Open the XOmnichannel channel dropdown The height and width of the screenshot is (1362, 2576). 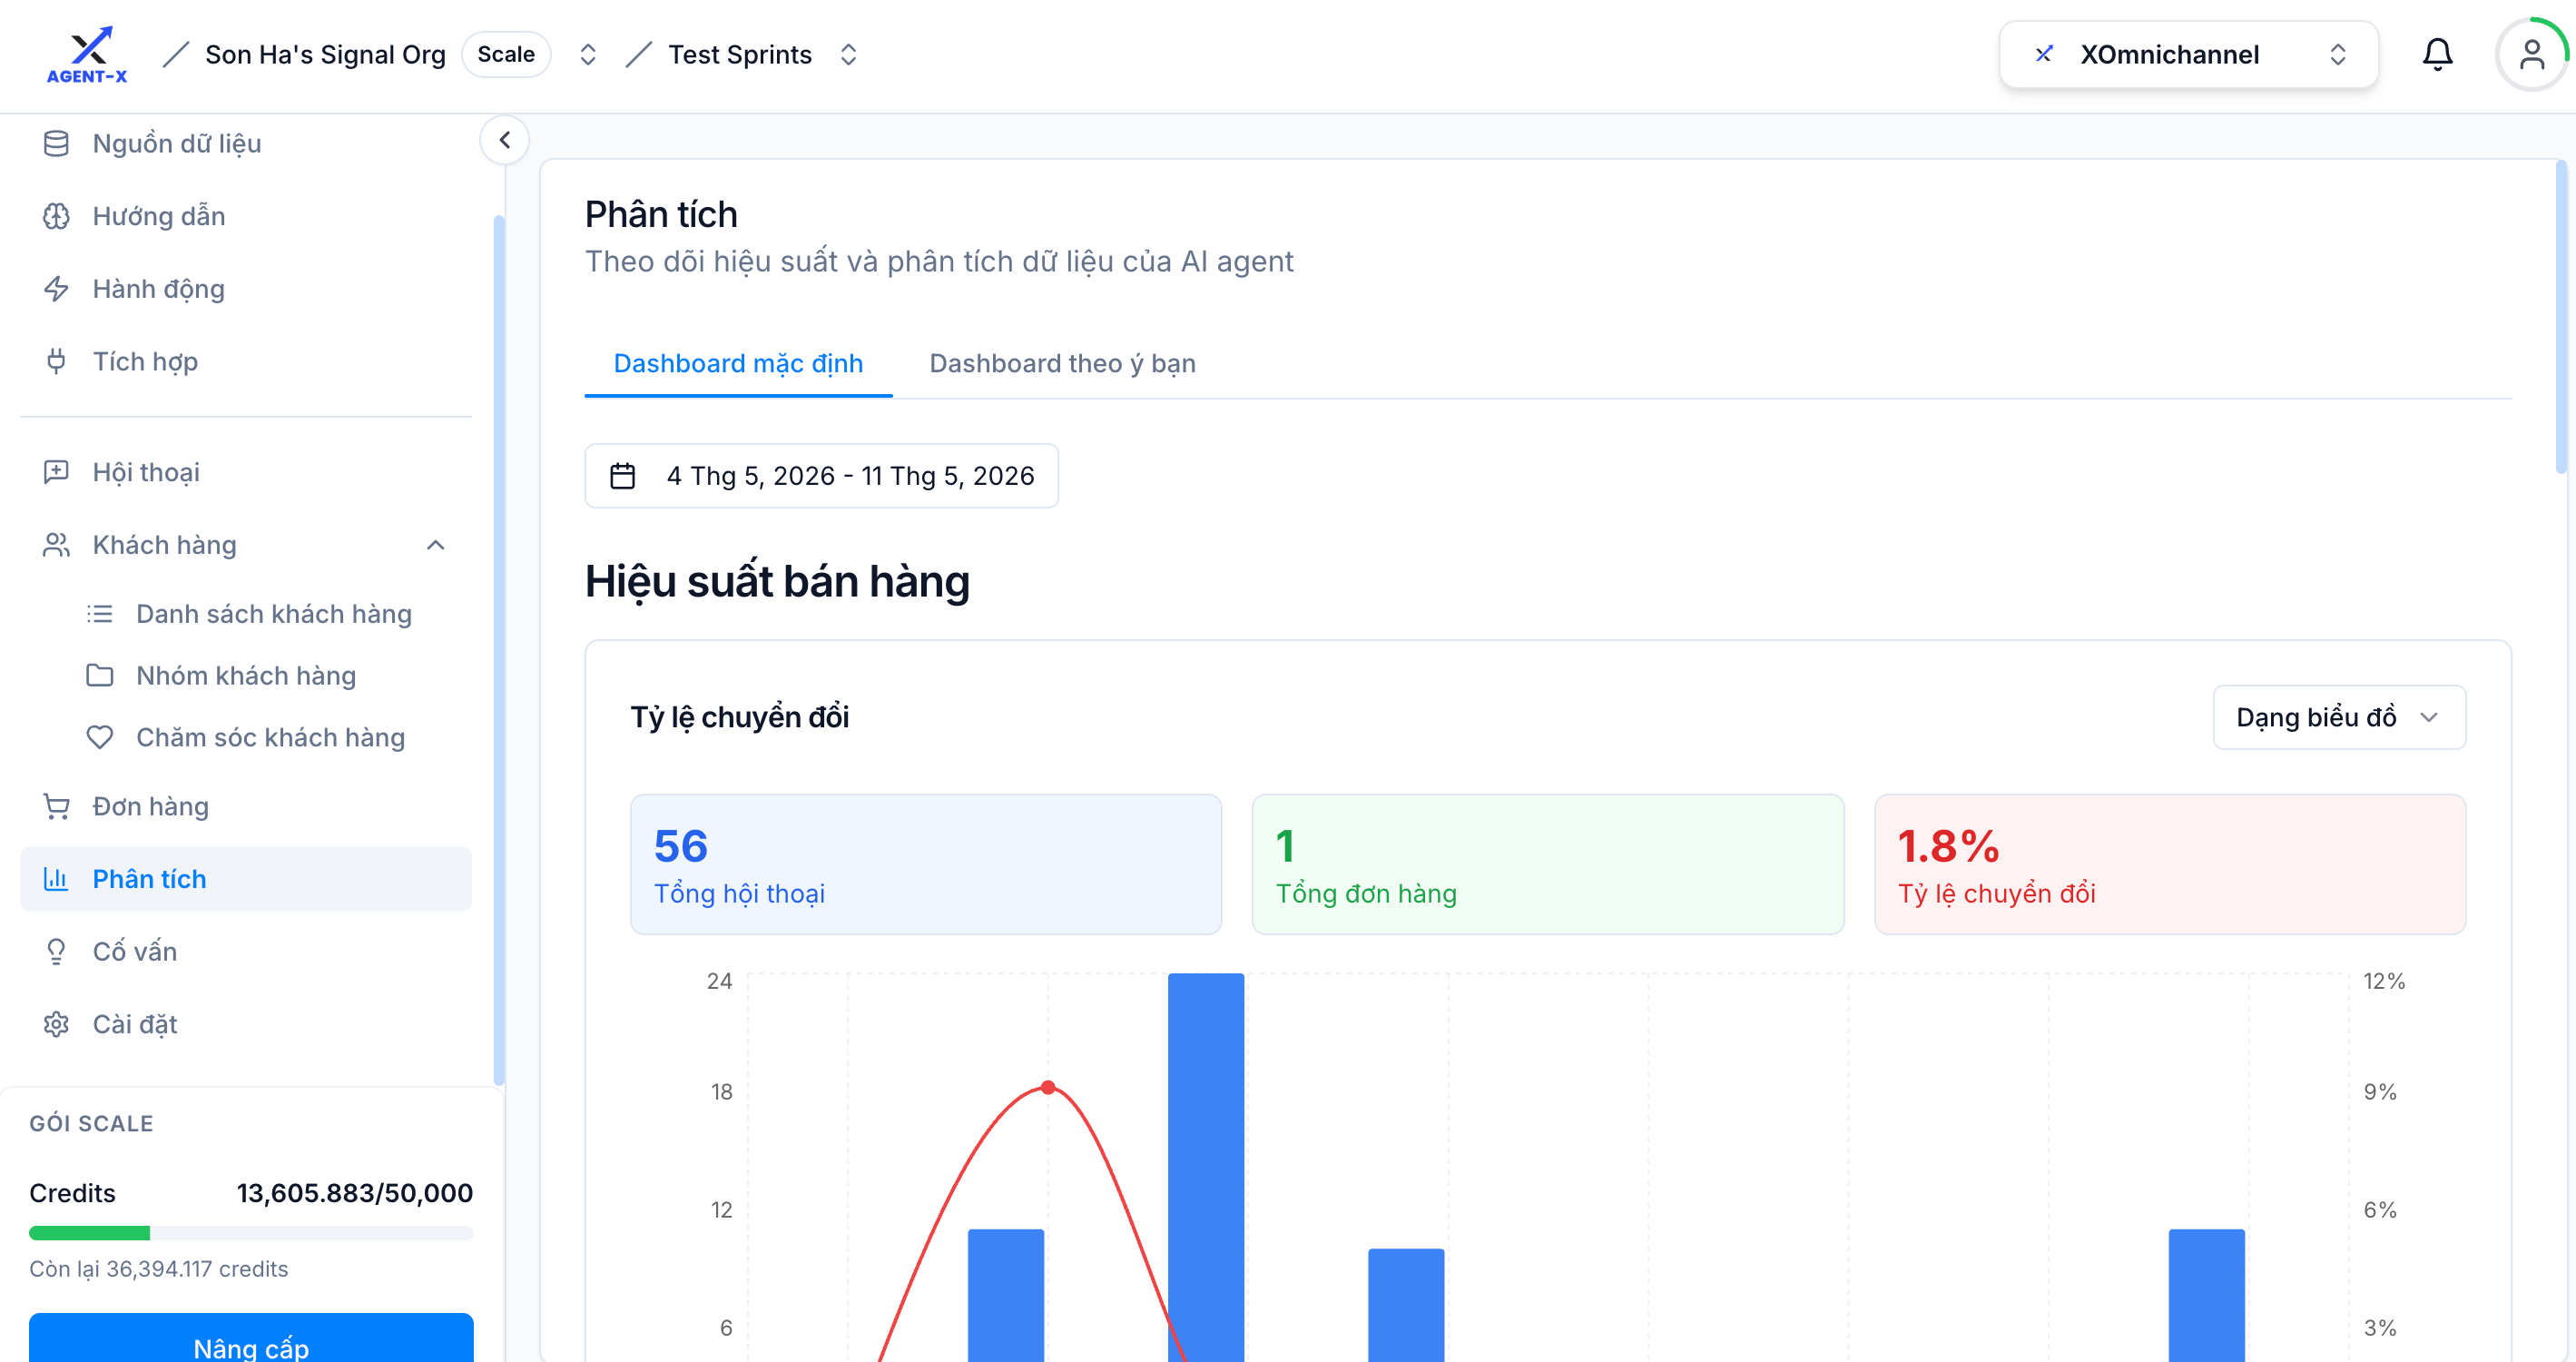point(2189,54)
